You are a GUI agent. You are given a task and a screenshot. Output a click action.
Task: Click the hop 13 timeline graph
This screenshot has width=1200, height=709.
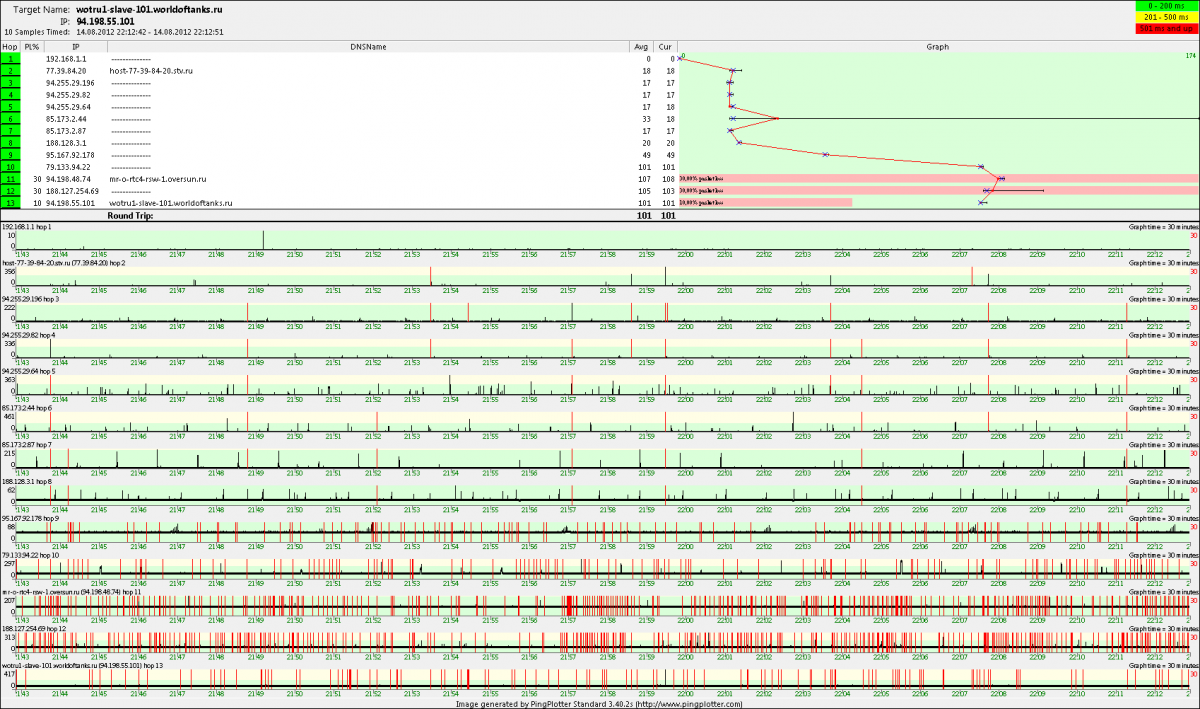600,677
